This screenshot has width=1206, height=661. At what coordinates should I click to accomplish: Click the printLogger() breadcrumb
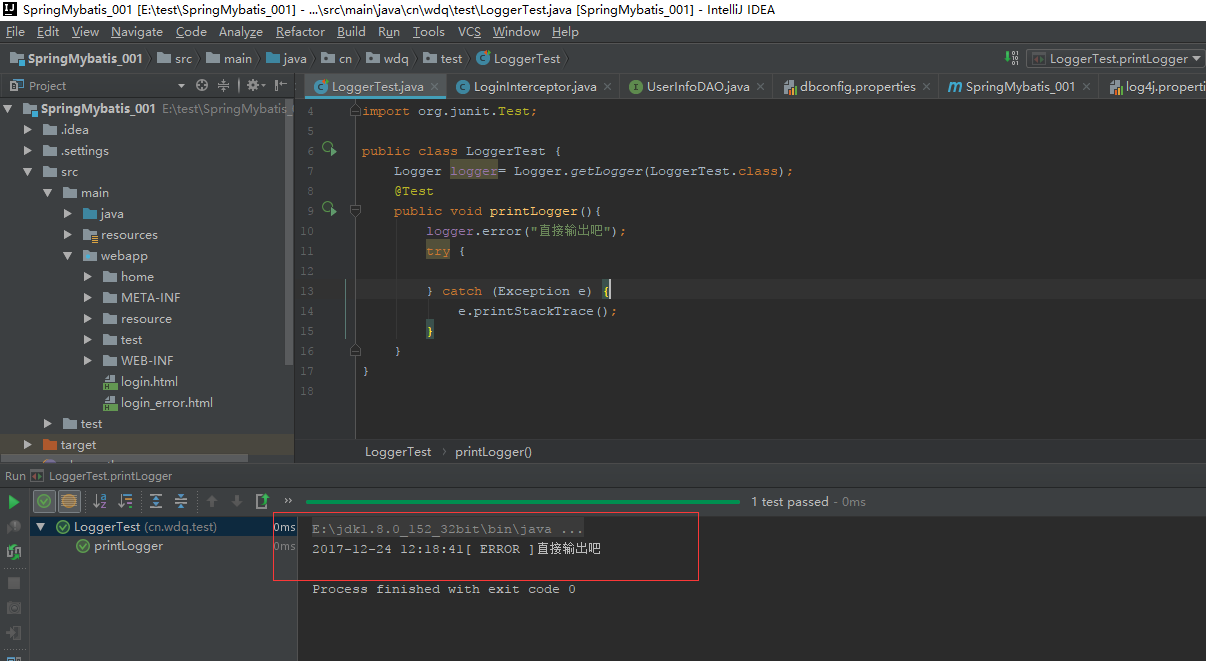494,452
